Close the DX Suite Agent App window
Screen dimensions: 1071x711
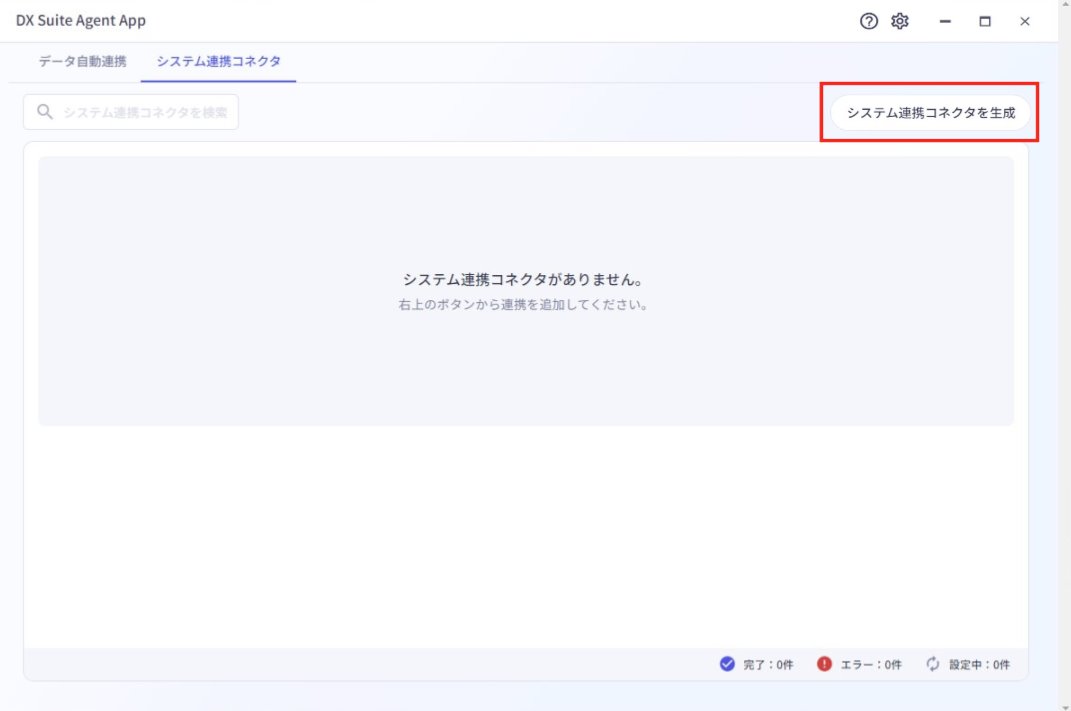(1025, 21)
